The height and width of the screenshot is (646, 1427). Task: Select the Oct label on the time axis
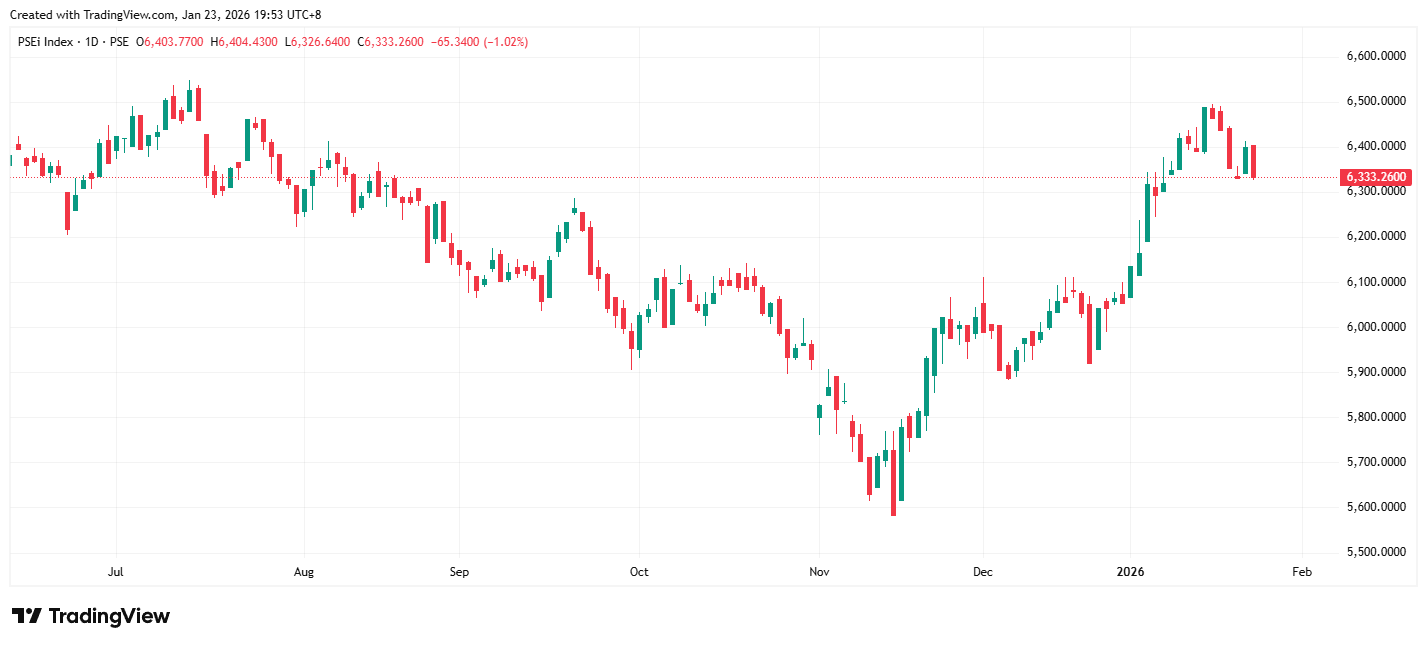coord(639,572)
